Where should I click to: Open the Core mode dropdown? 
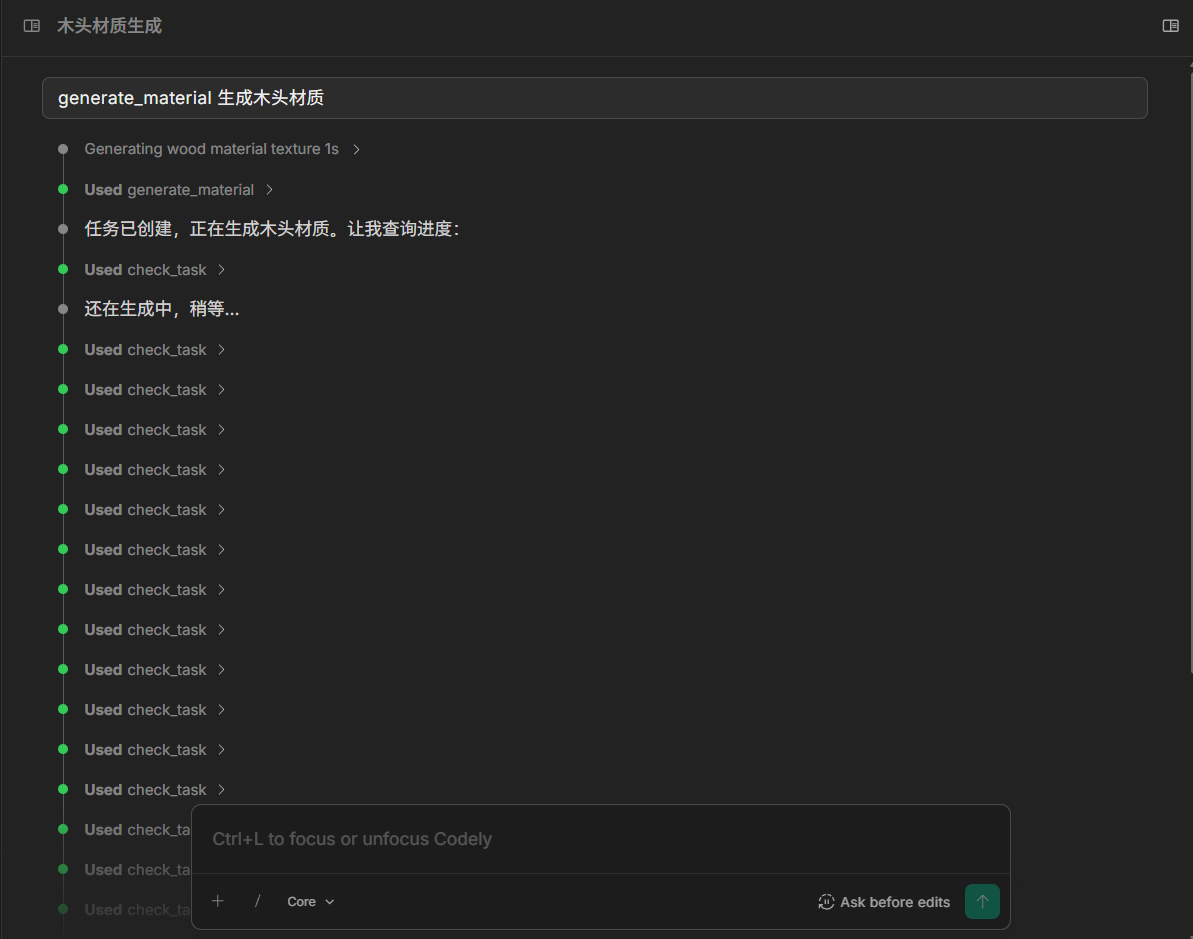coord(310,902)
